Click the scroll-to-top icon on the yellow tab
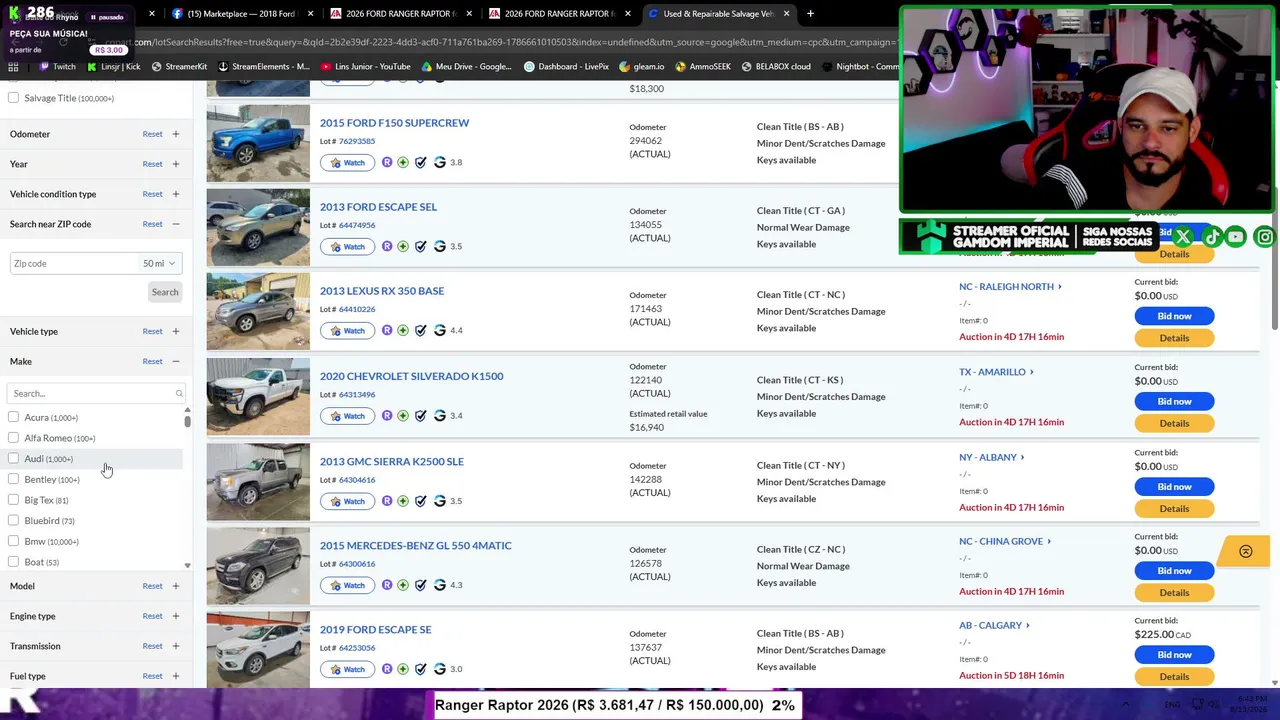Image resolution: width=1280 pixels, height=720 pixels. click(x=1246, y=551)
